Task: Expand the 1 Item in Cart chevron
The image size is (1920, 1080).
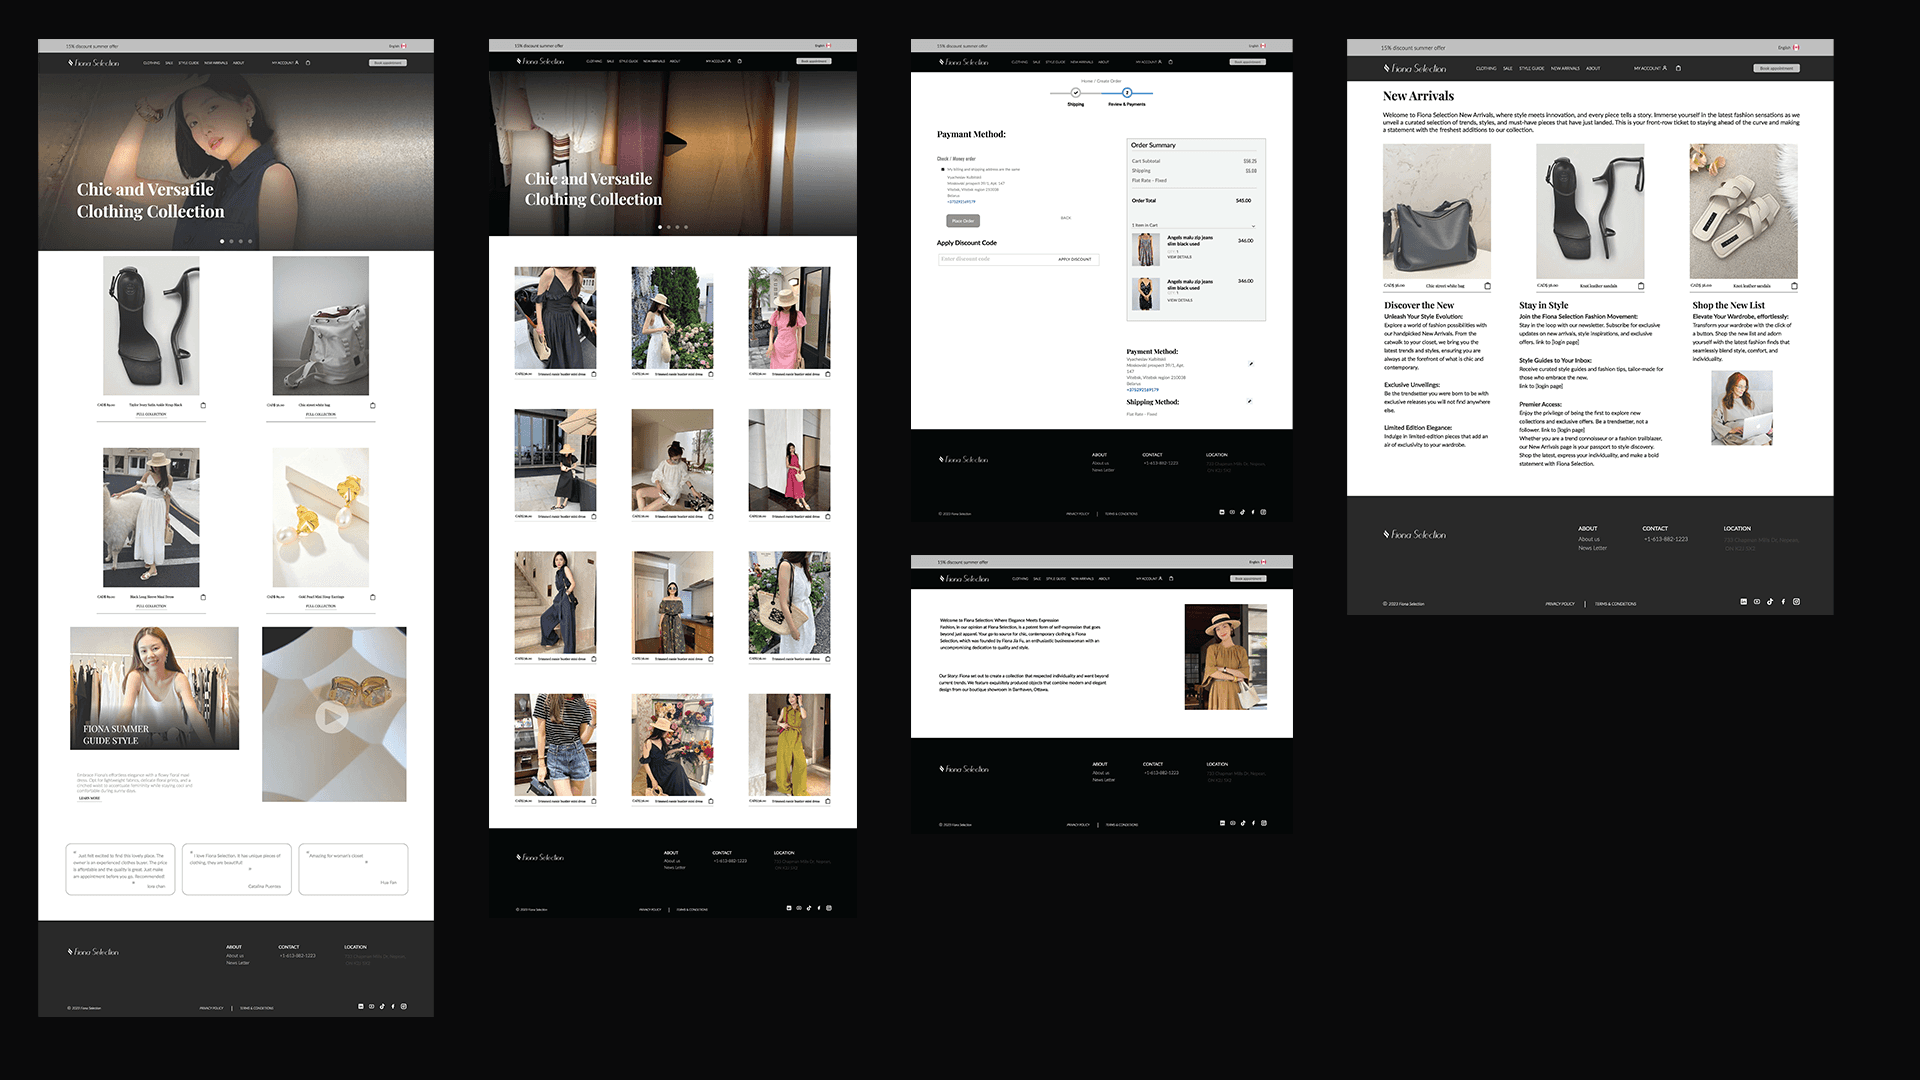Action: coord(1253,226)
